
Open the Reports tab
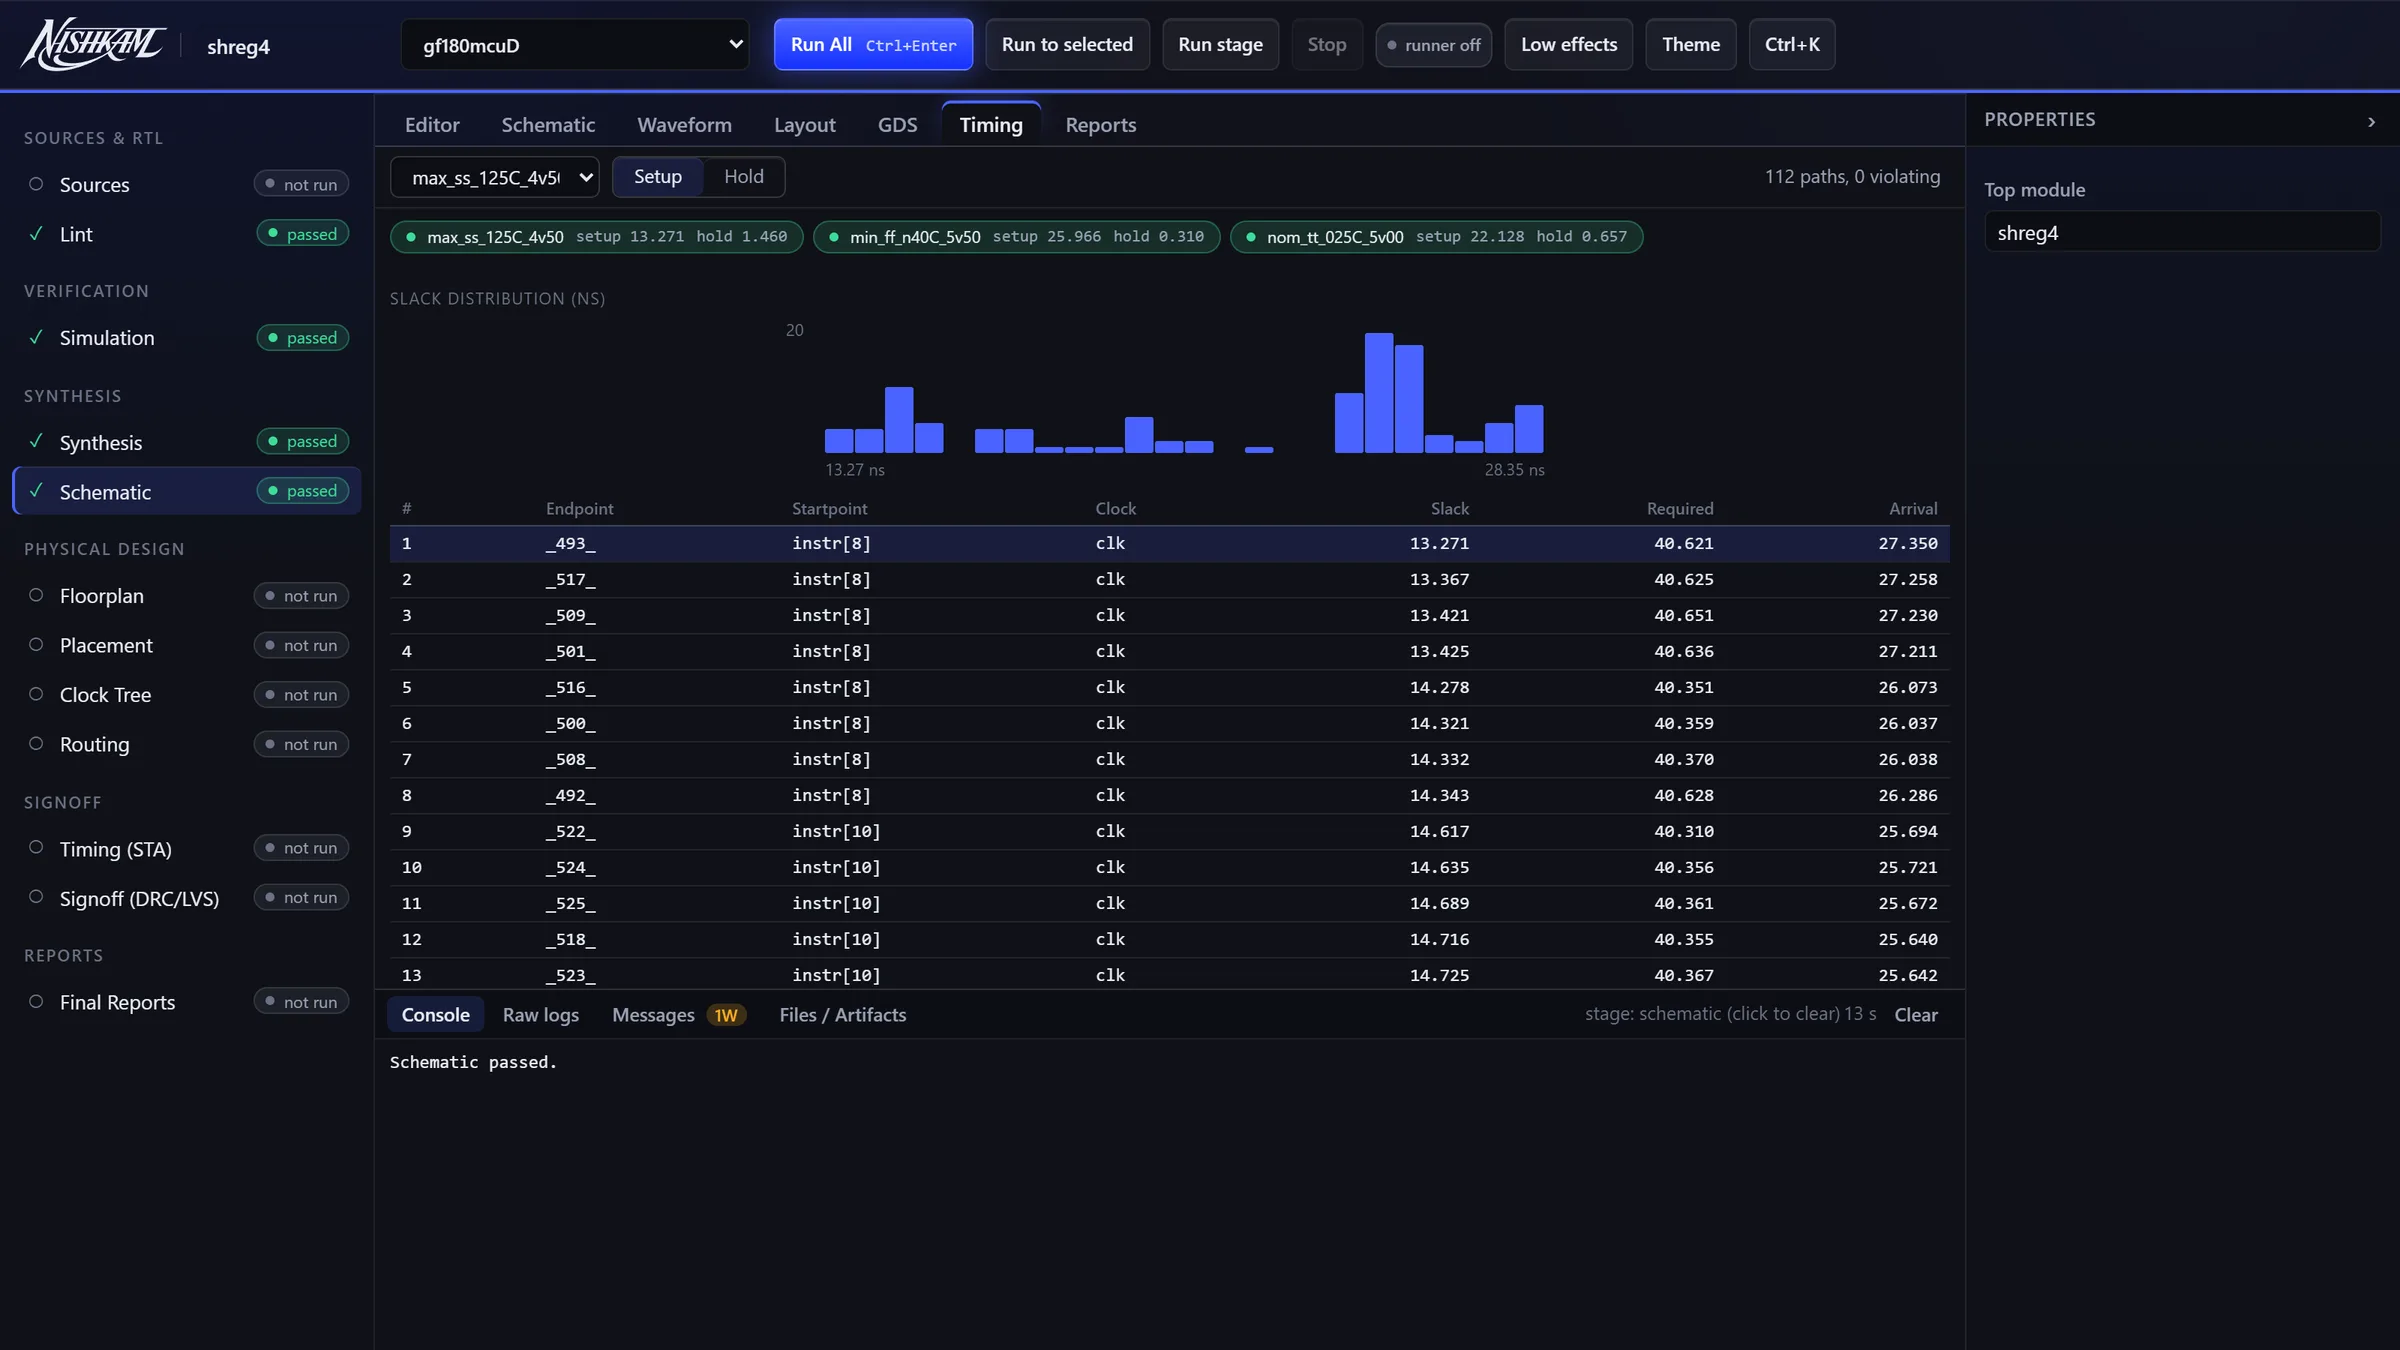1101,125
